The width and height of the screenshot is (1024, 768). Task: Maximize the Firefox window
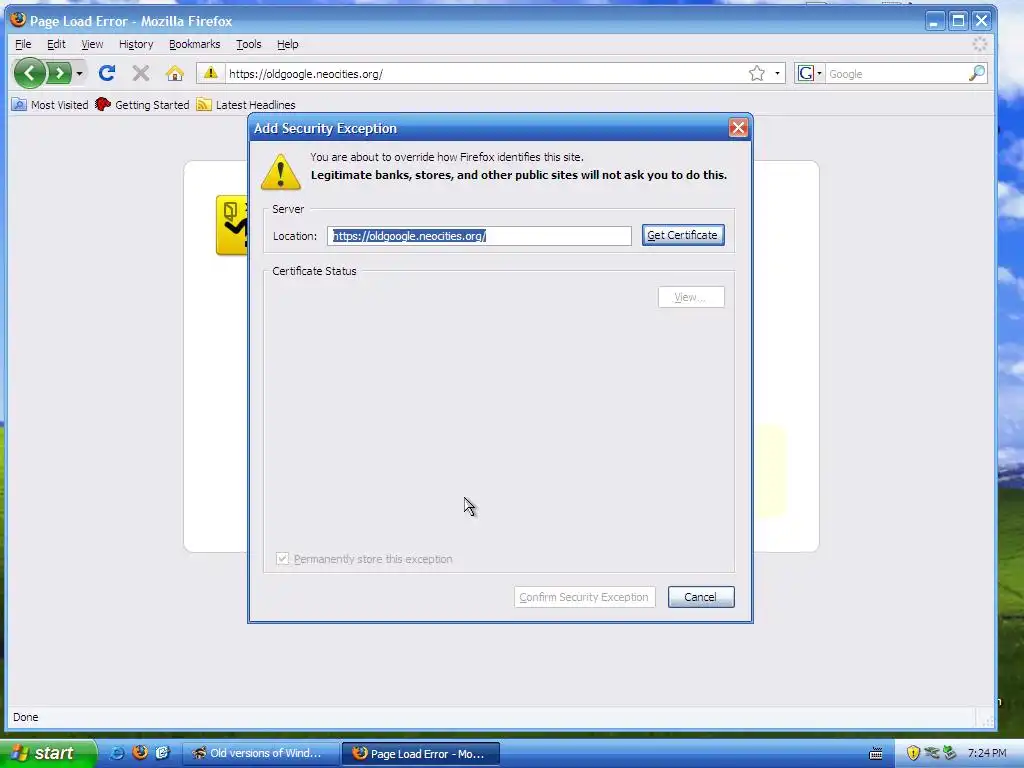(958, 21)
